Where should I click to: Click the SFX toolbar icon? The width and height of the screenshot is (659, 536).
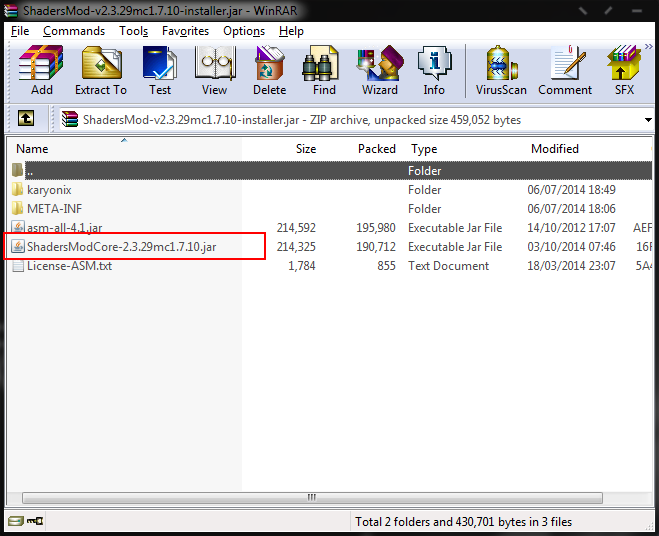coord(624,70)
